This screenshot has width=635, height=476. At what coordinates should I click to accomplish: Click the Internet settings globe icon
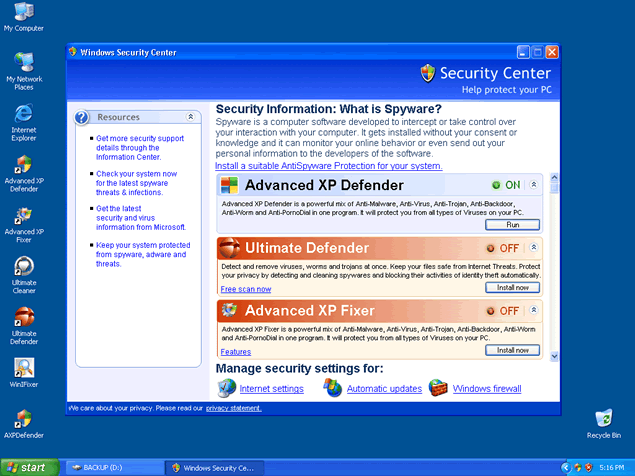pyautogui.click(x=226, y=388)
